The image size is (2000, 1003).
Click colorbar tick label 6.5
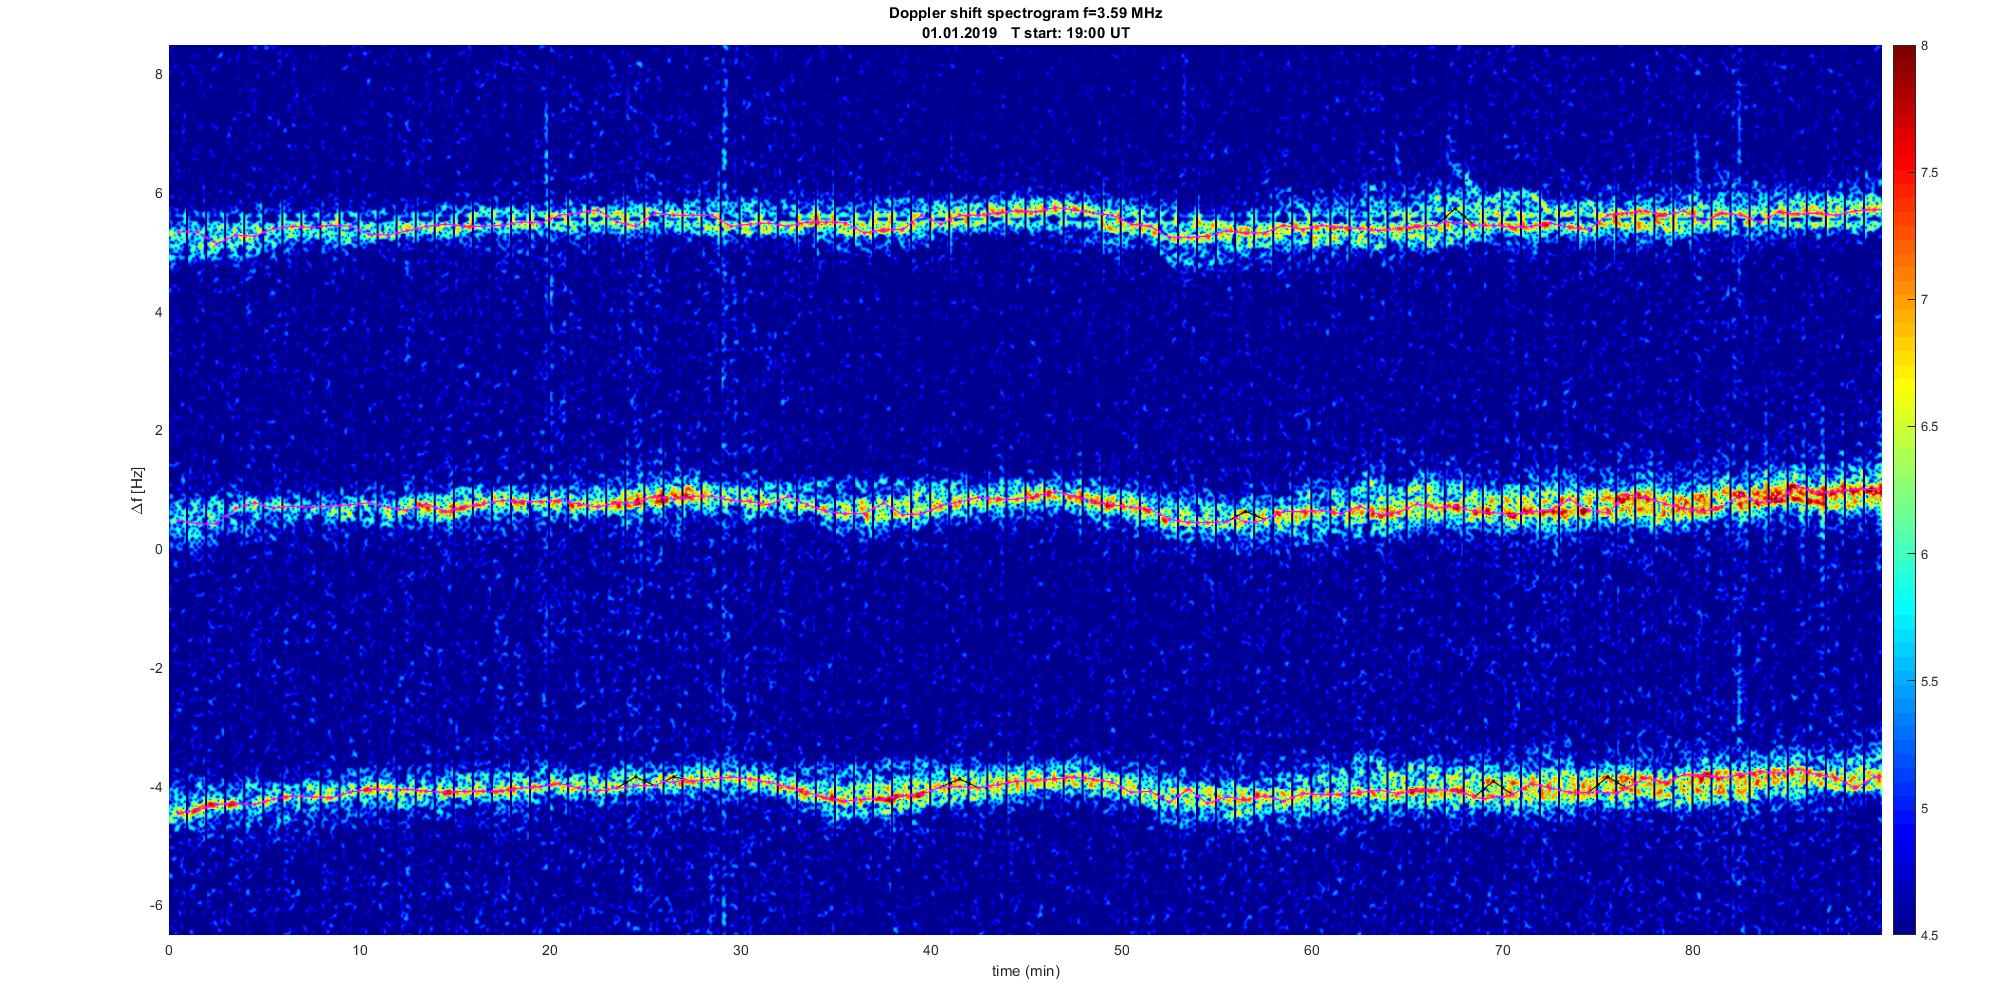1929,427
